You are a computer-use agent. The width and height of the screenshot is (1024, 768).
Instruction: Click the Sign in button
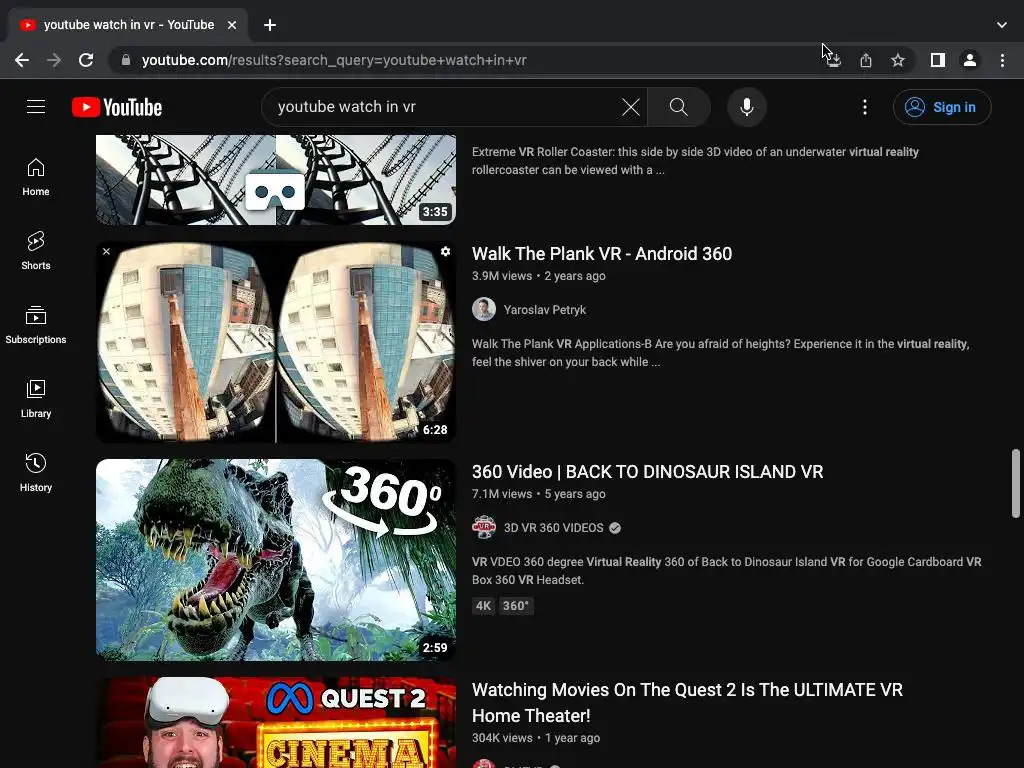(x=942, y=106)
